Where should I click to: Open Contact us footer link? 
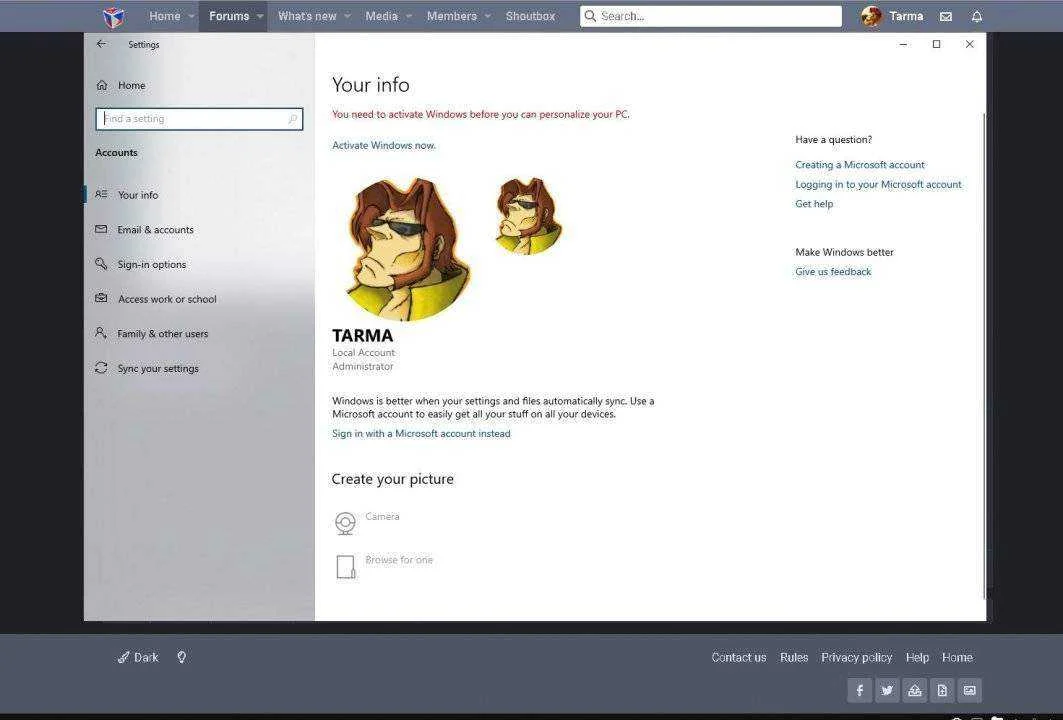(x=738, y=658)
